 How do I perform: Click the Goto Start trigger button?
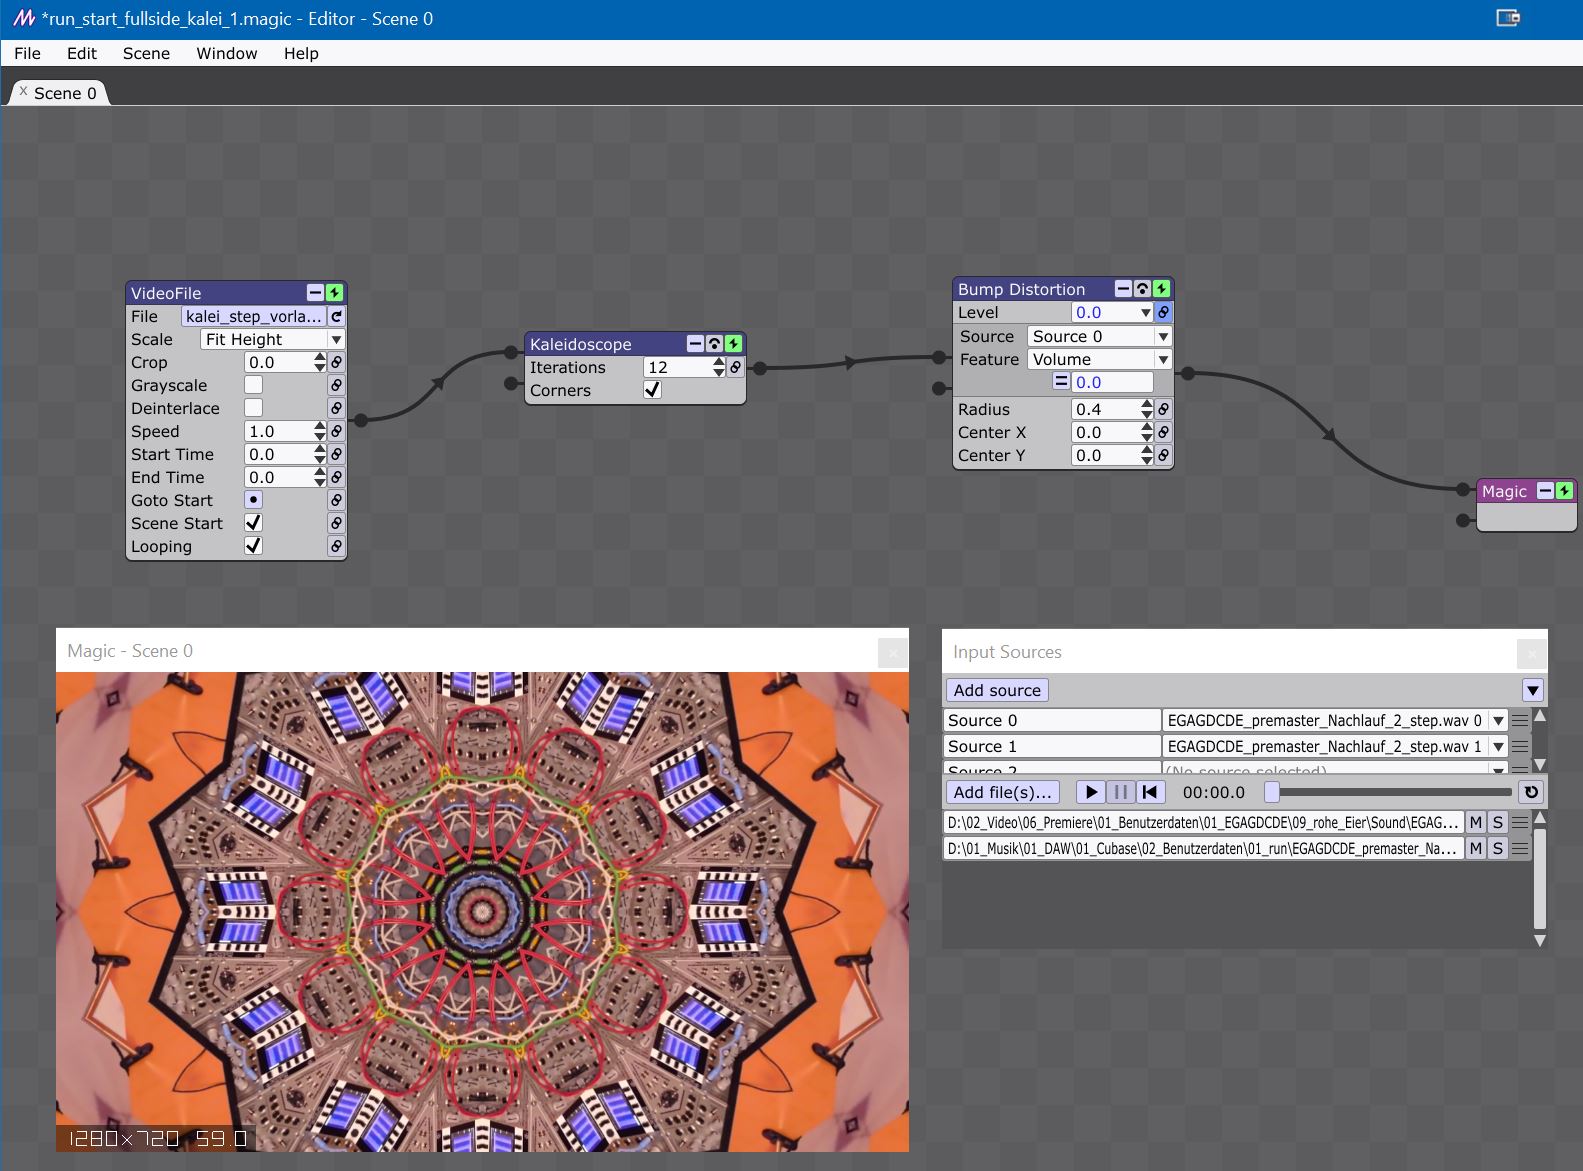pos(254,500)
